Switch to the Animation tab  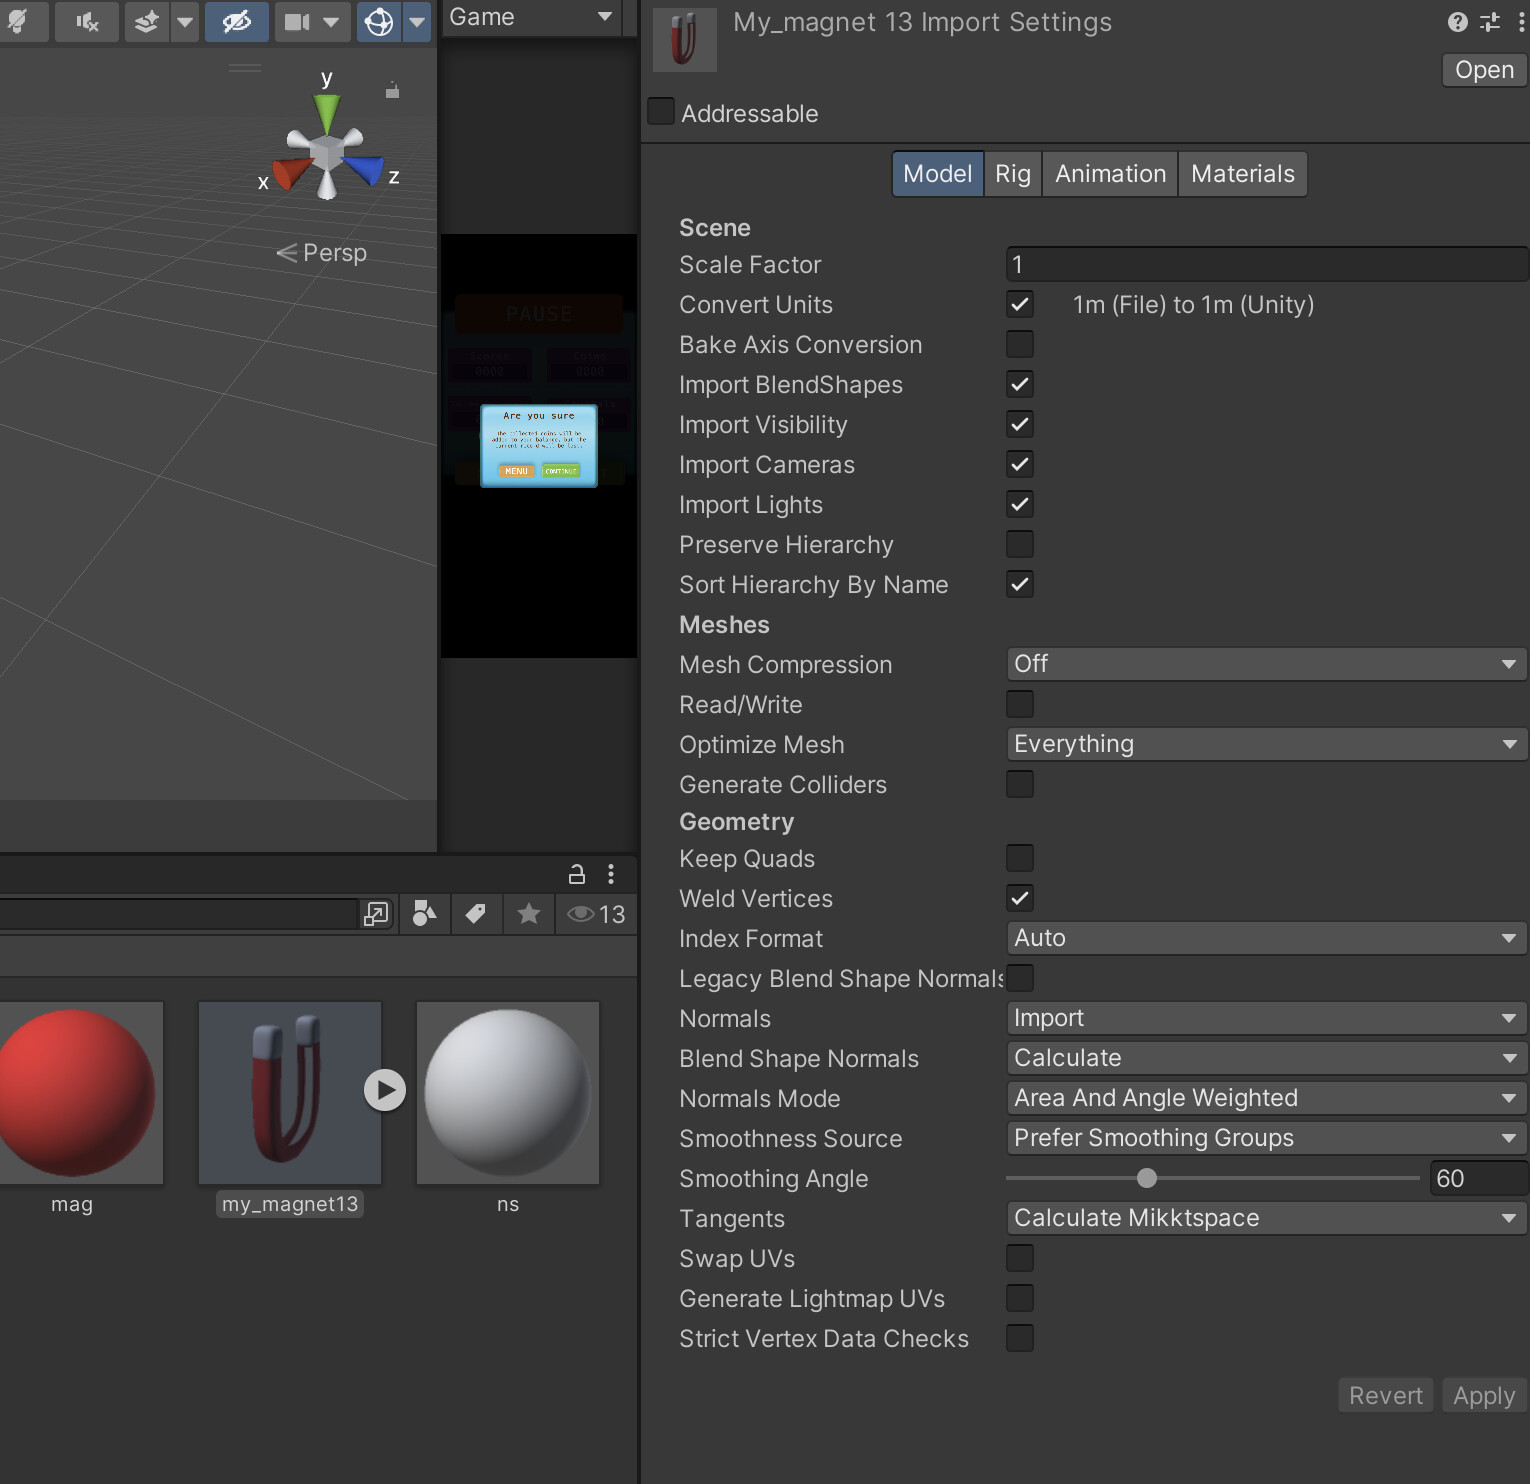(1109, 173)
